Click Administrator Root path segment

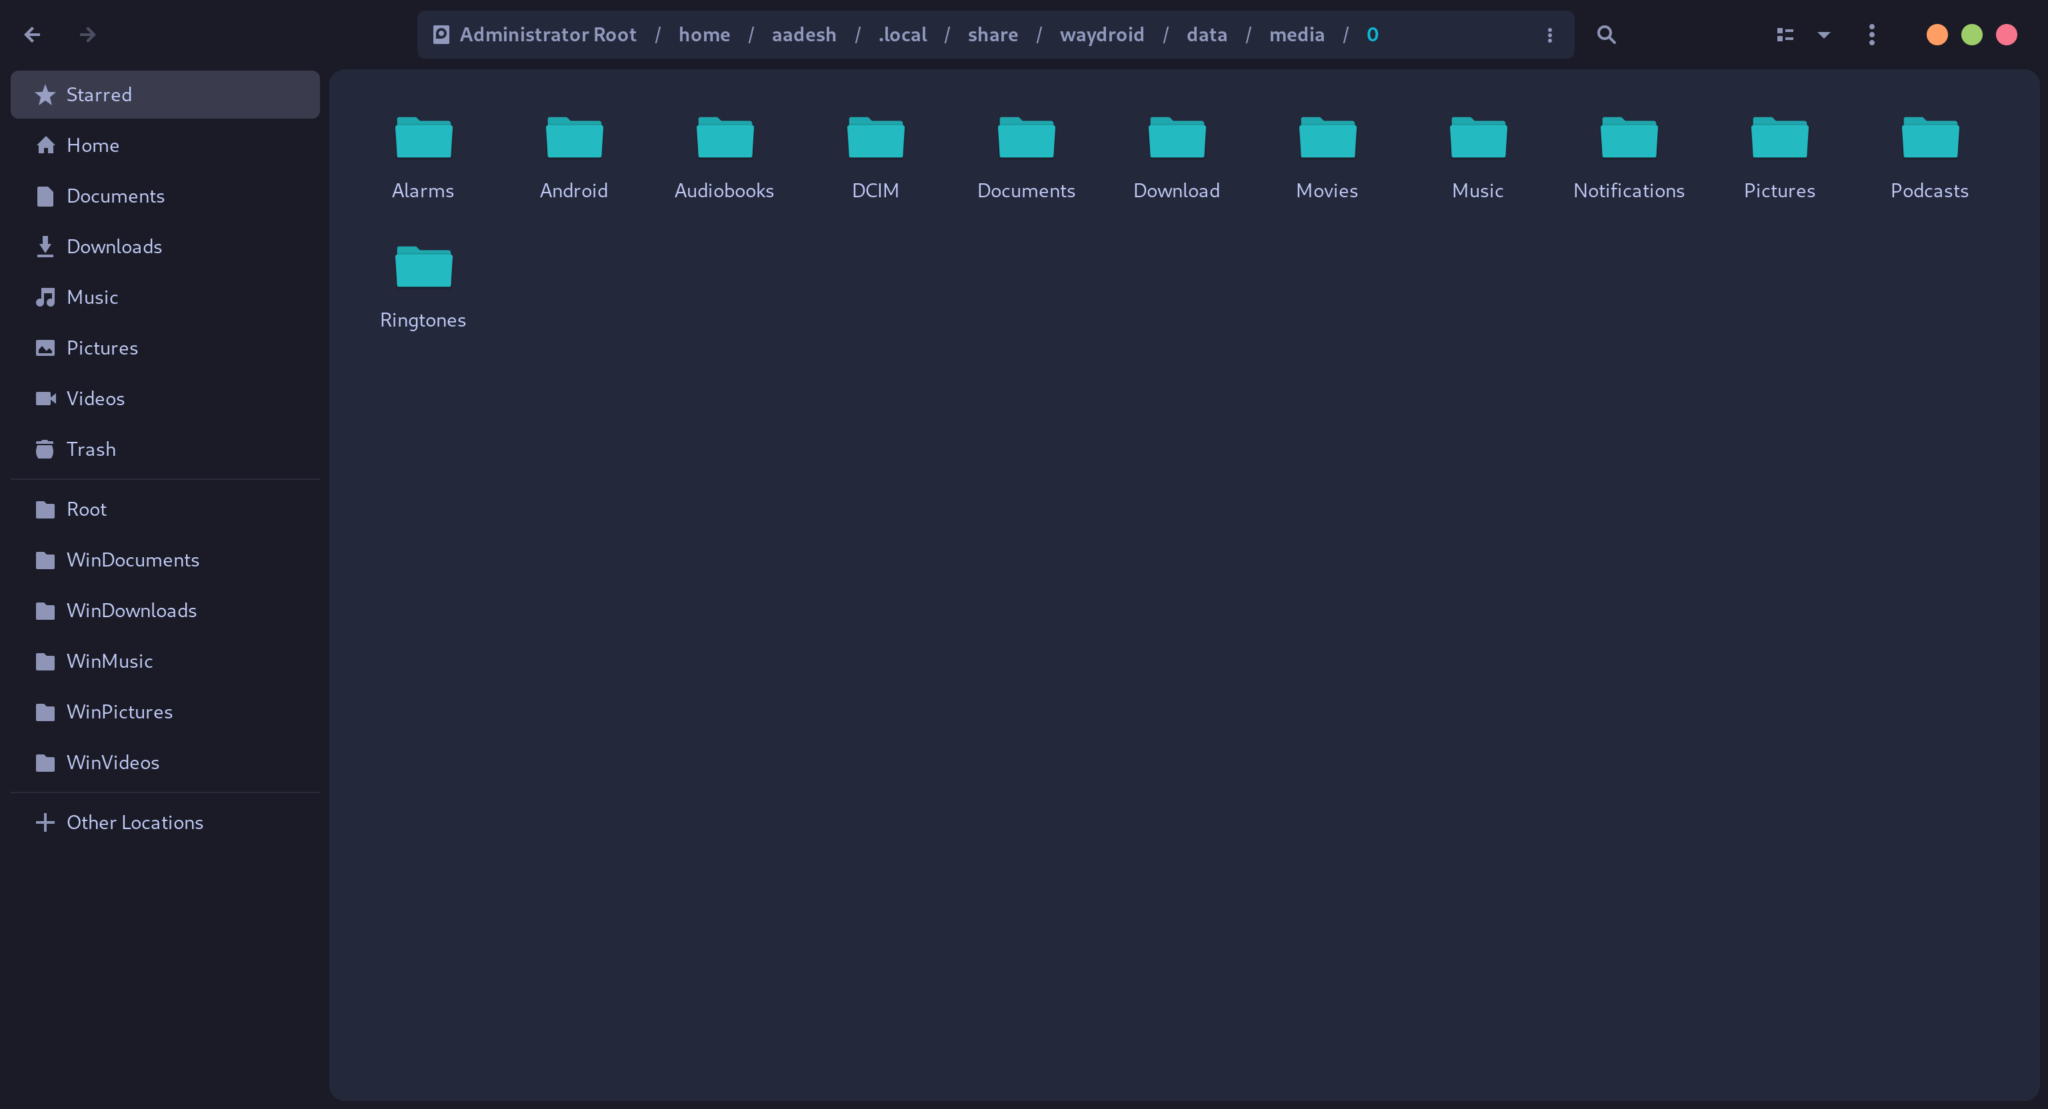[x=547, y=35]
